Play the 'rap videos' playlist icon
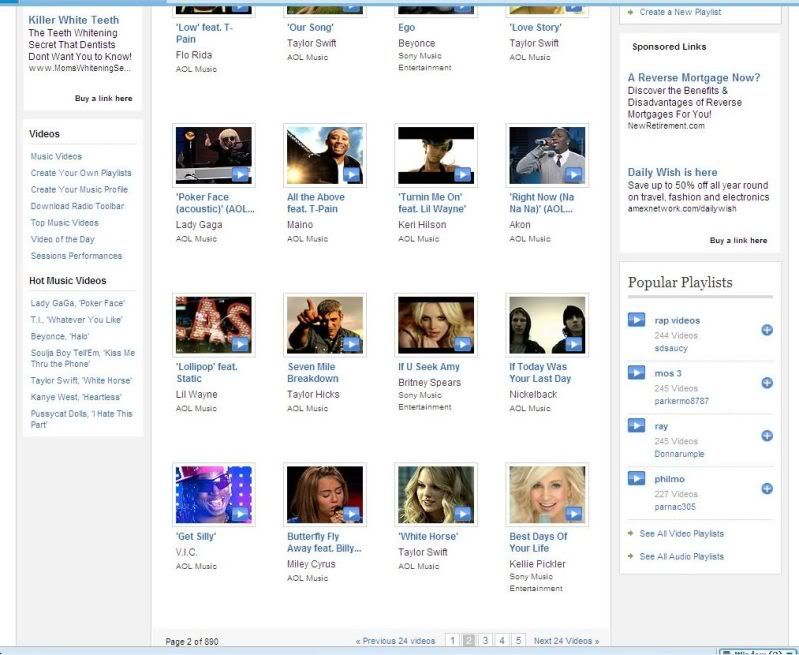Viewport: 799px width, 655px height. (x=636, y=320)
